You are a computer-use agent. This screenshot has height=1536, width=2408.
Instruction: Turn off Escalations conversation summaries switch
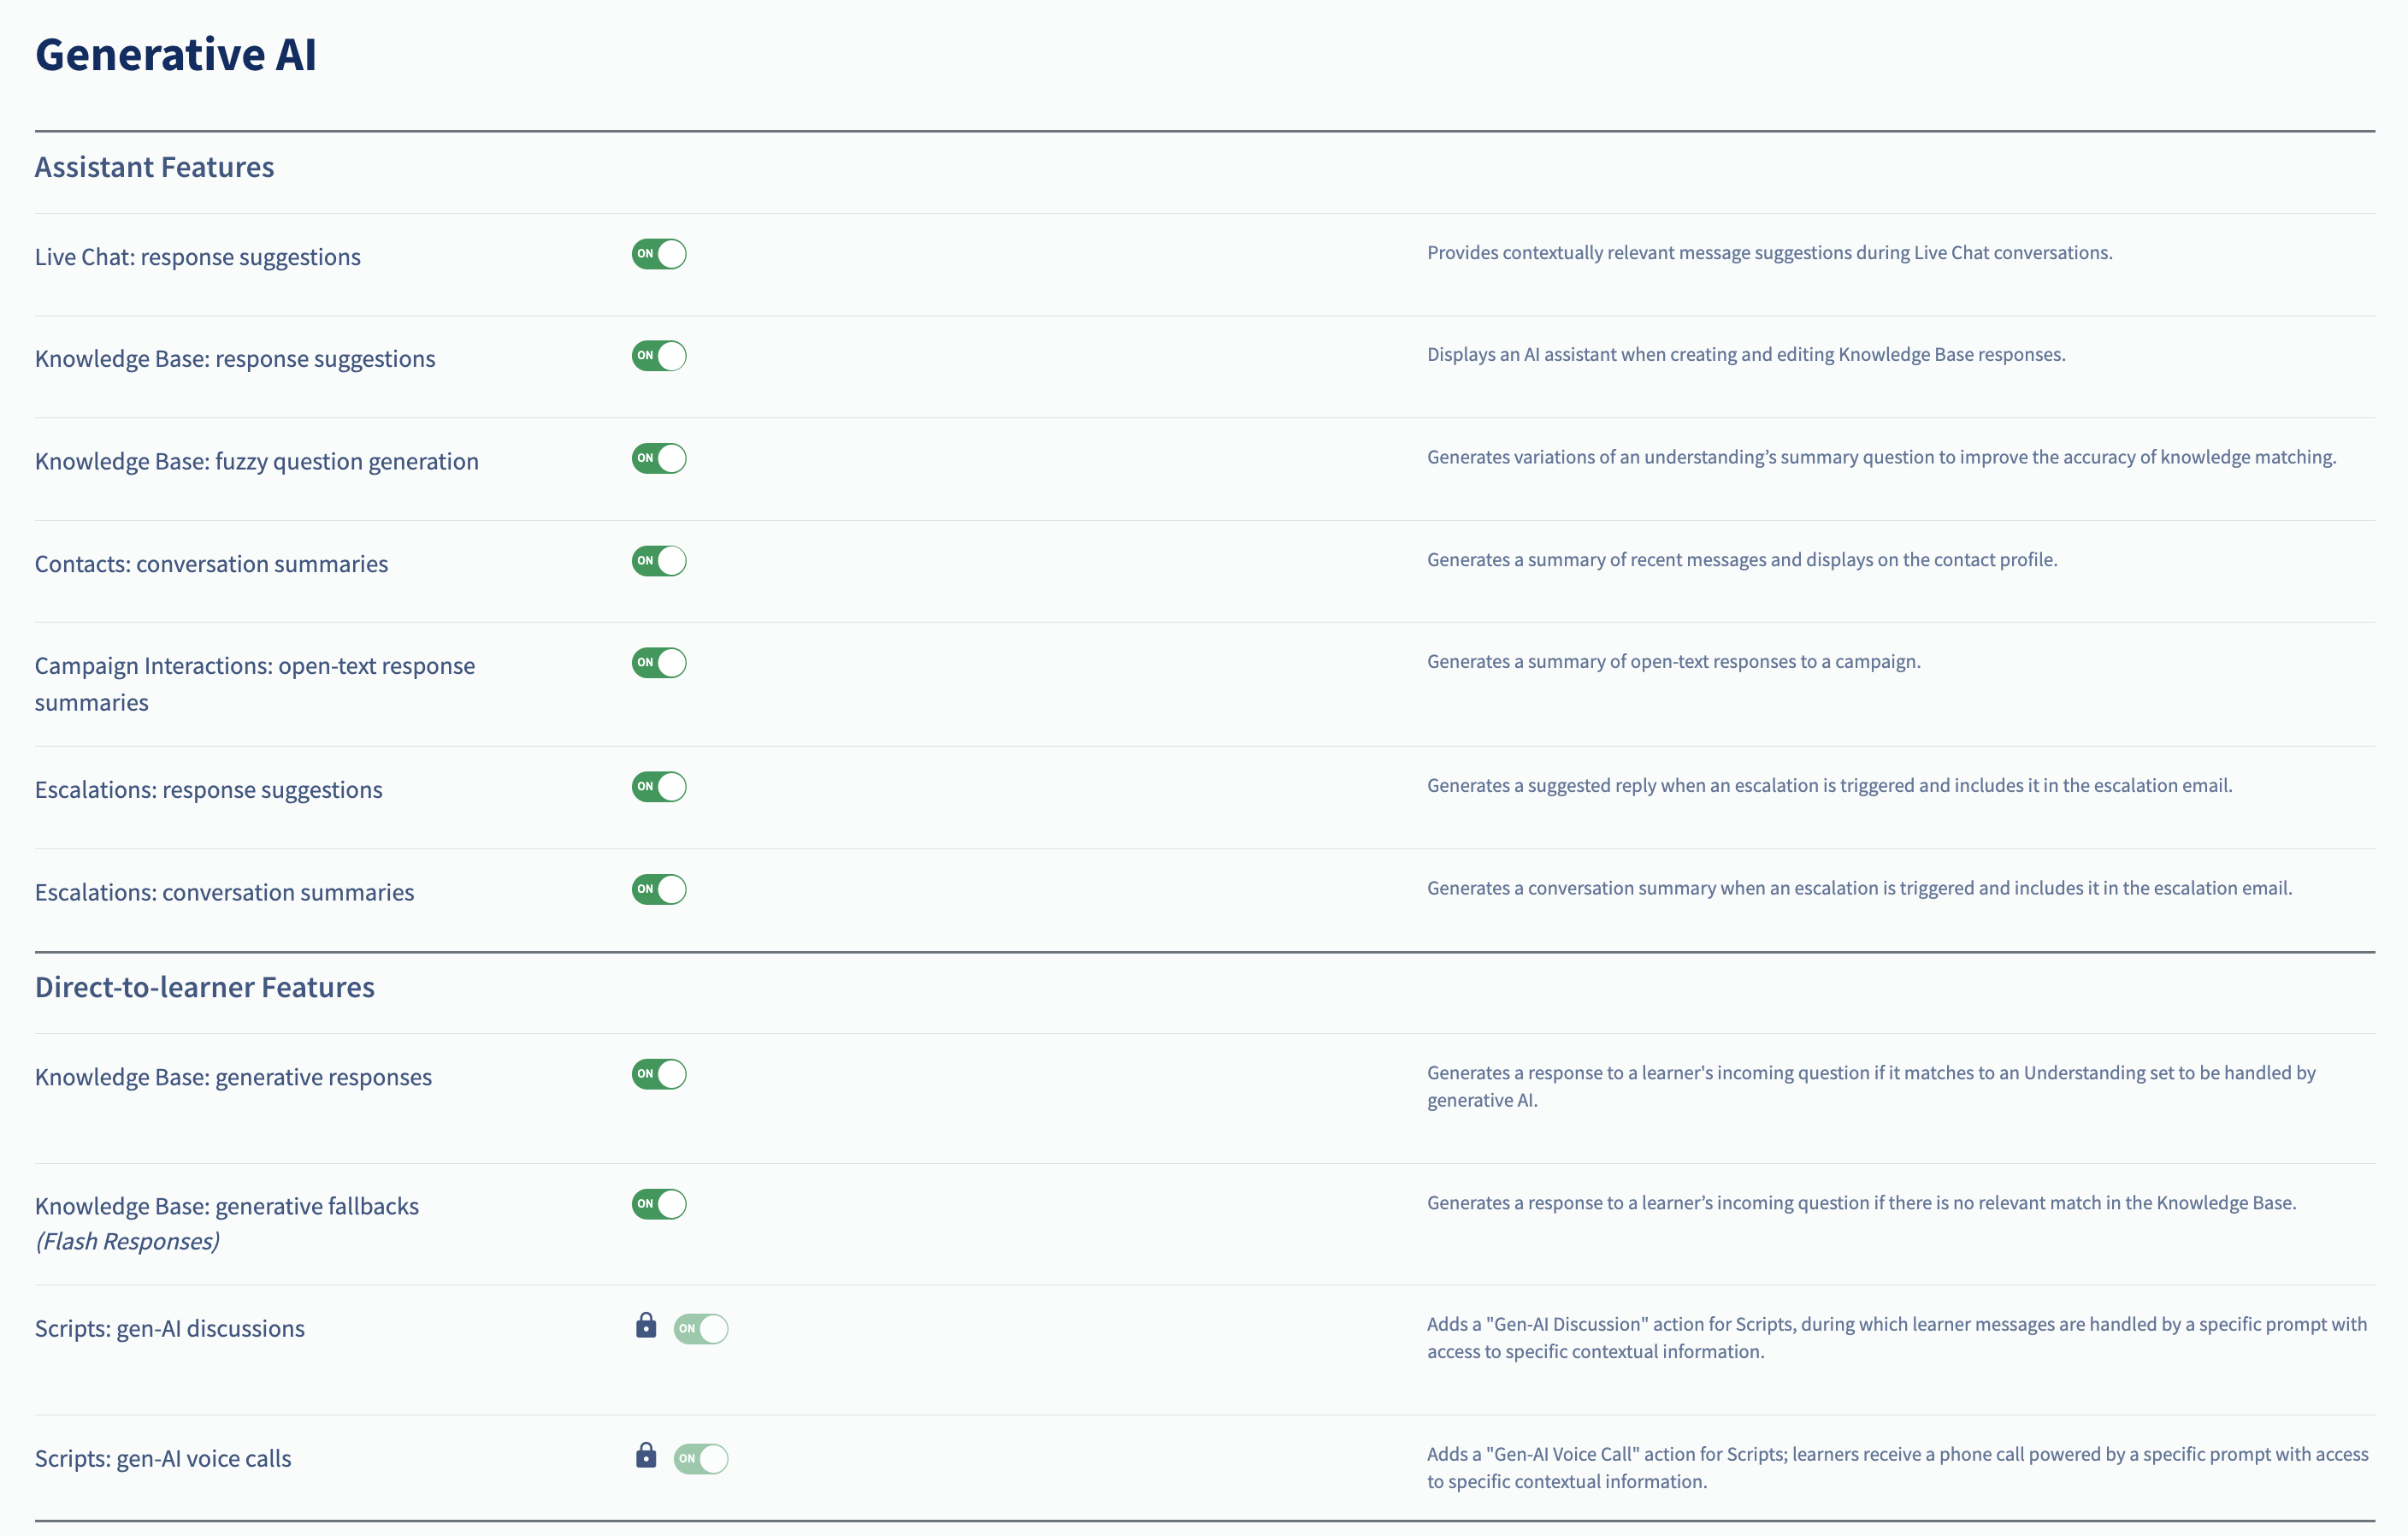(659, 889)
